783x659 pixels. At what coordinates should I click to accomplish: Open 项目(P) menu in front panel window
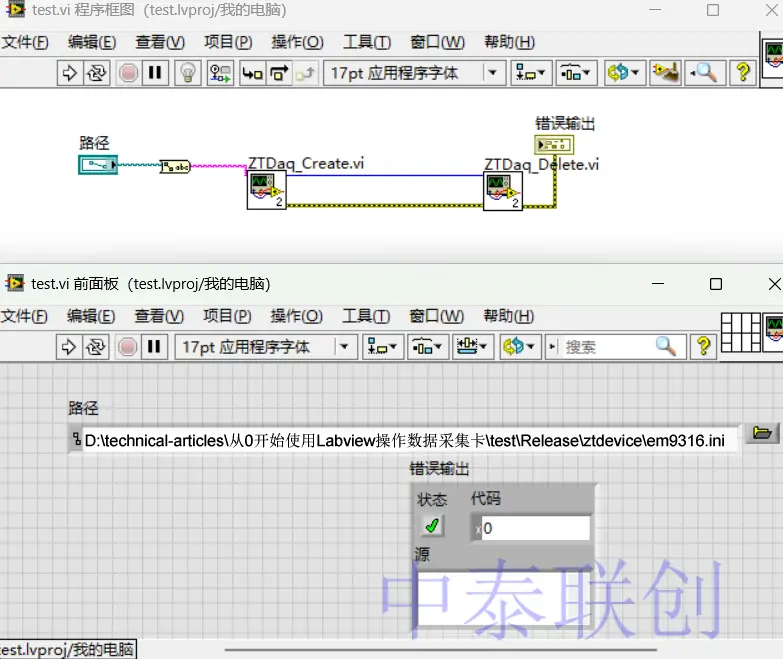[227, 316]
